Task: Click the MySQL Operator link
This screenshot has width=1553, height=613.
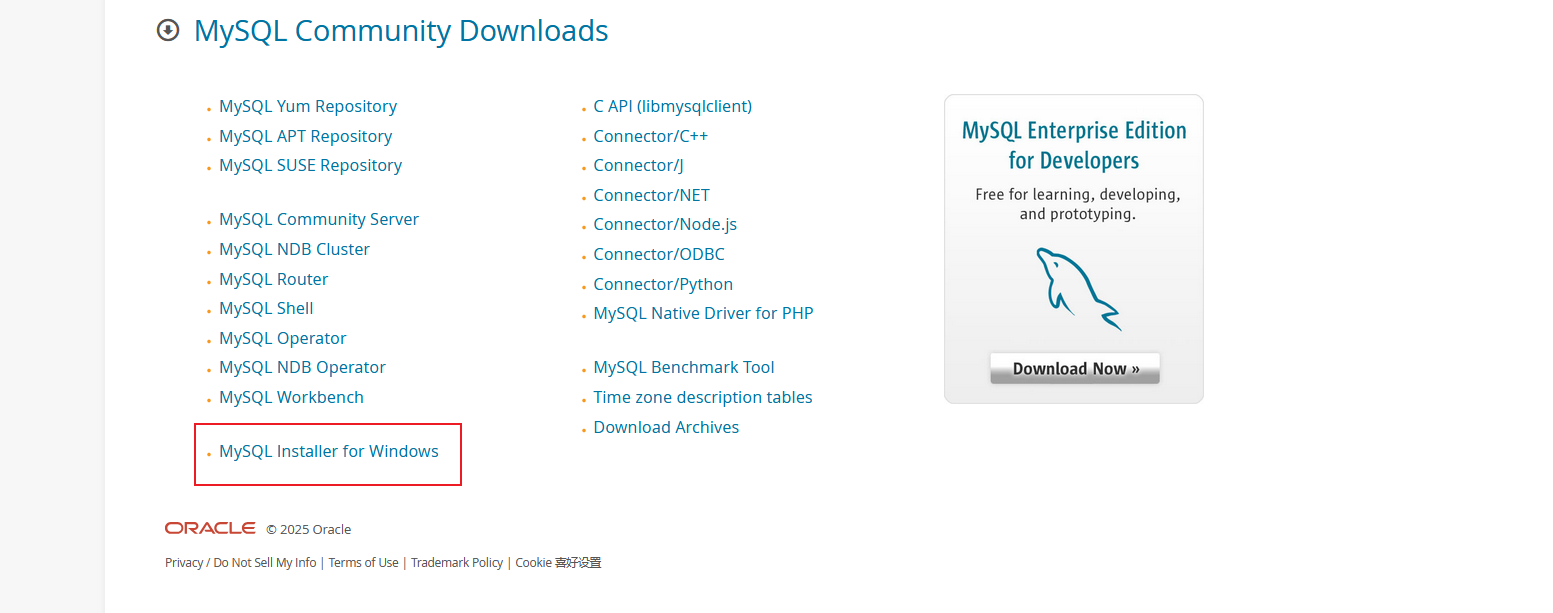Action: [x=283, y=338]
